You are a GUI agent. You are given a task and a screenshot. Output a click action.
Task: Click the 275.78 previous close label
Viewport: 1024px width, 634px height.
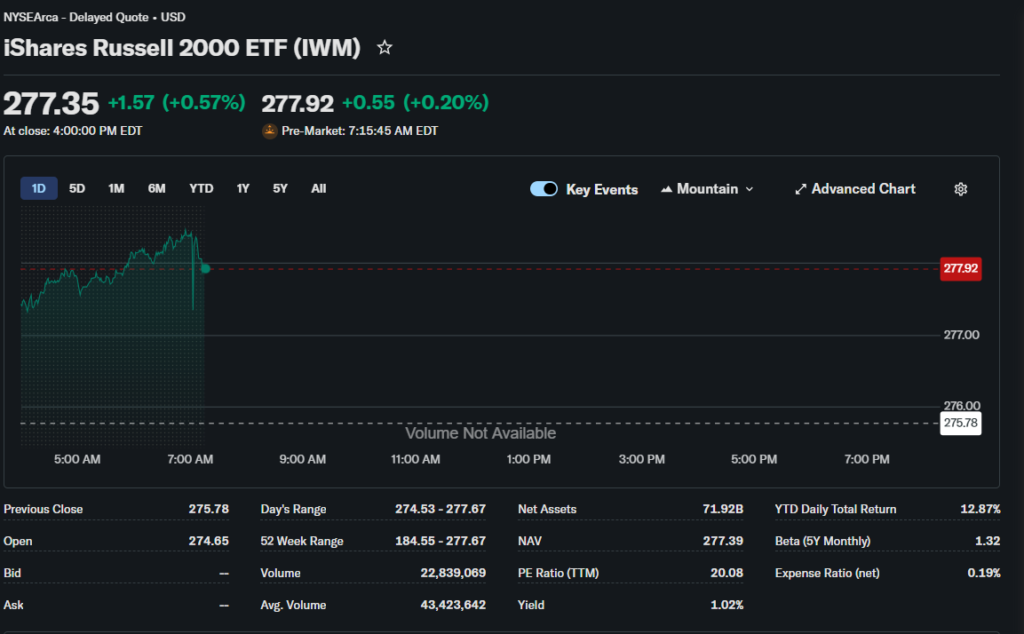pyautogui.click(x=960, y=424)
